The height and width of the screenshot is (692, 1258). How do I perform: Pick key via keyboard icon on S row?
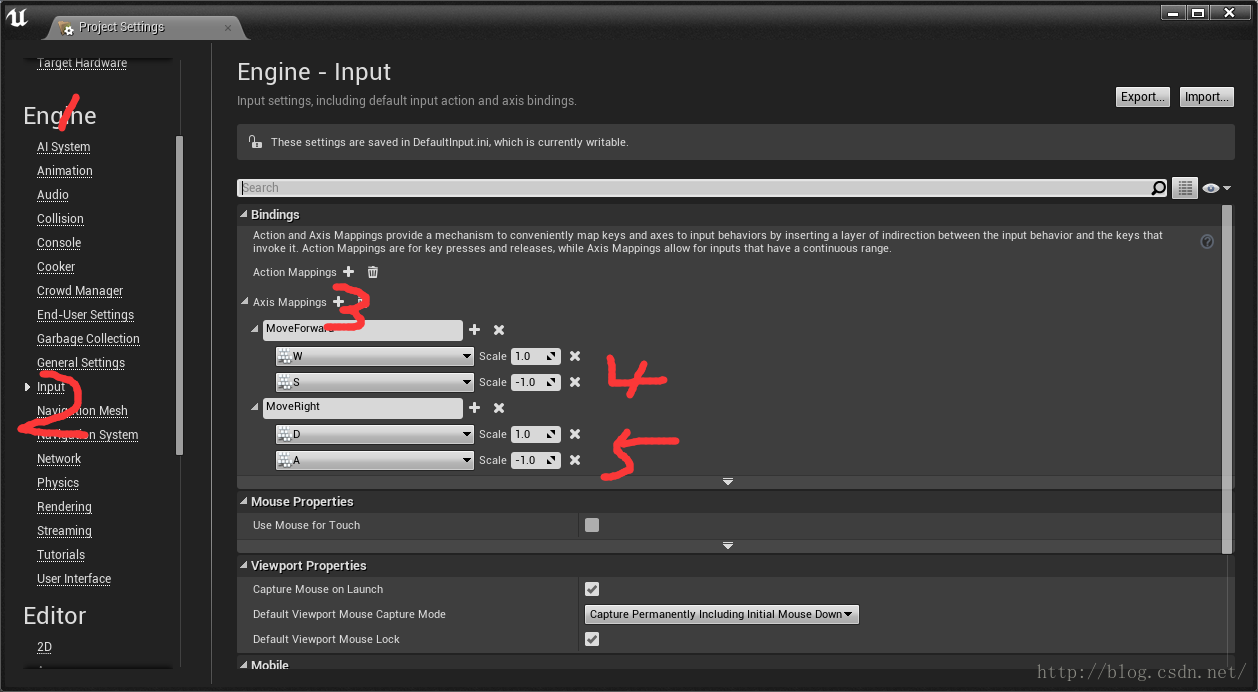point(284,382)
